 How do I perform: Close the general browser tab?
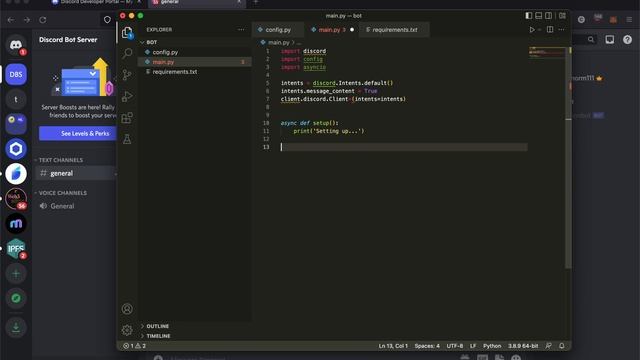(x=239, y=2)
